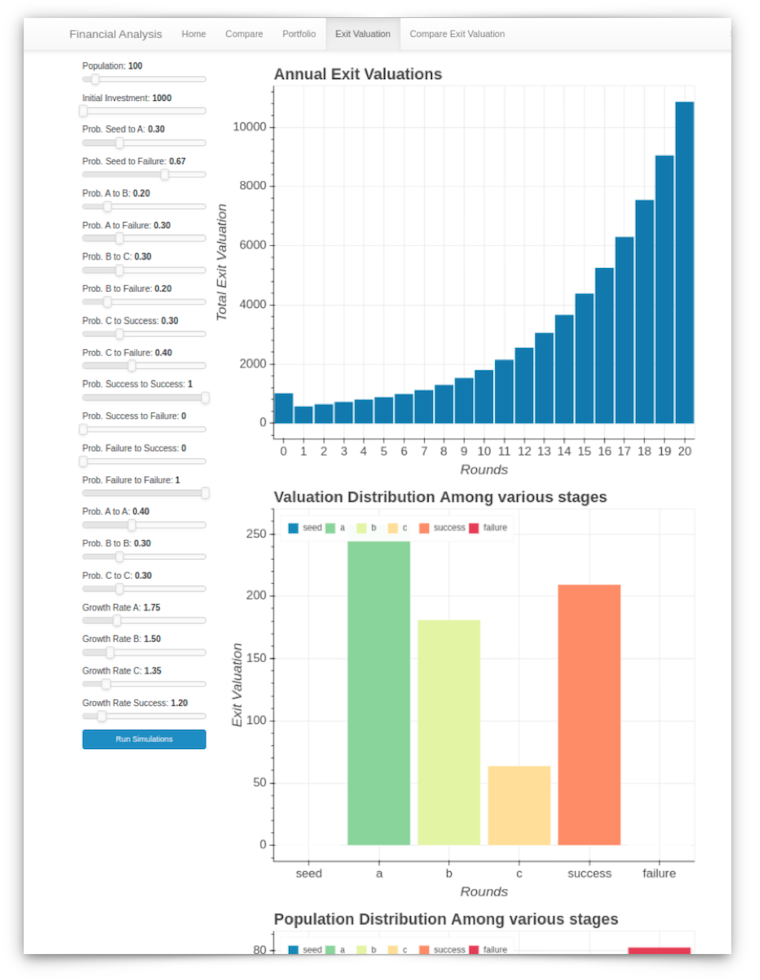Click the seed legend swatch in Population chart
Viewport: 760px width, 980px height.
pos(293,950)
